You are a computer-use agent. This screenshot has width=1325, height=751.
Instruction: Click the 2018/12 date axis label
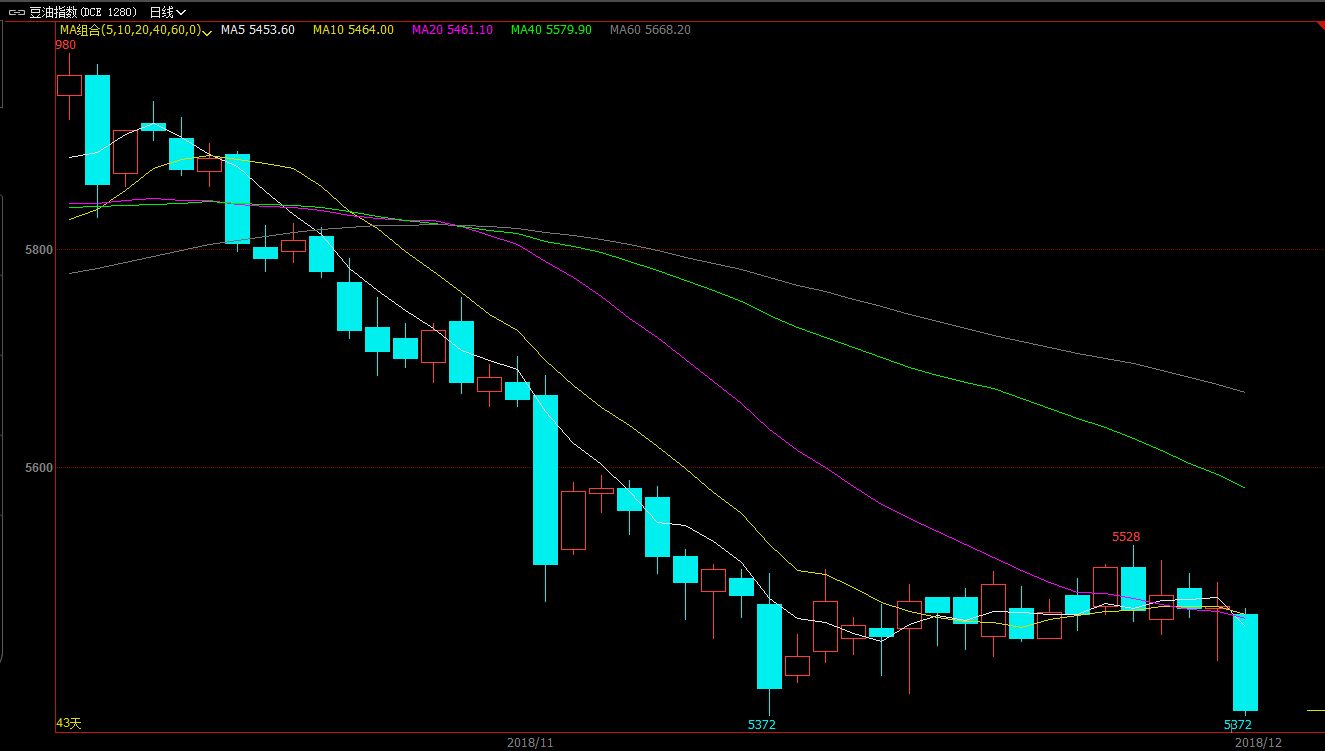coord(1258,743)
